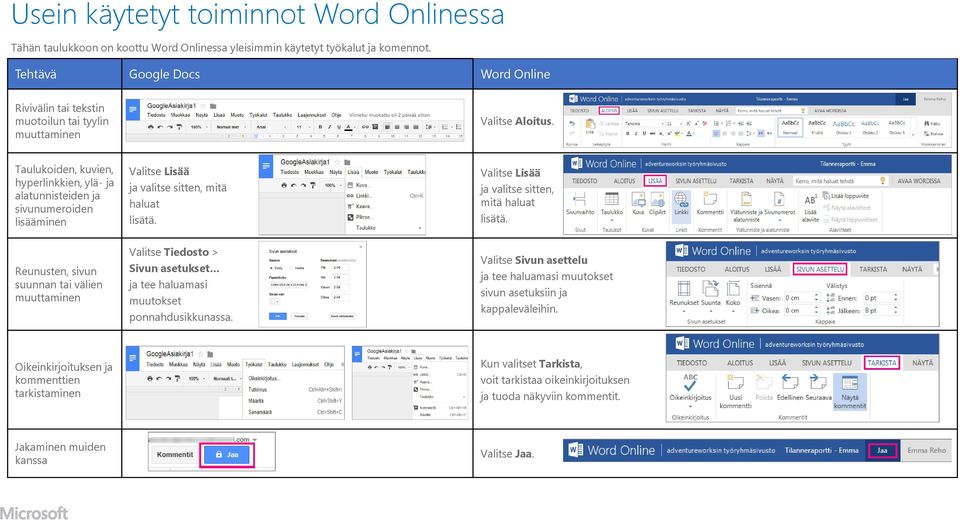This screenshot has width=960, height=520.
Task: Click the Sivunvaihto page break icon
Action: click(580, 200)
